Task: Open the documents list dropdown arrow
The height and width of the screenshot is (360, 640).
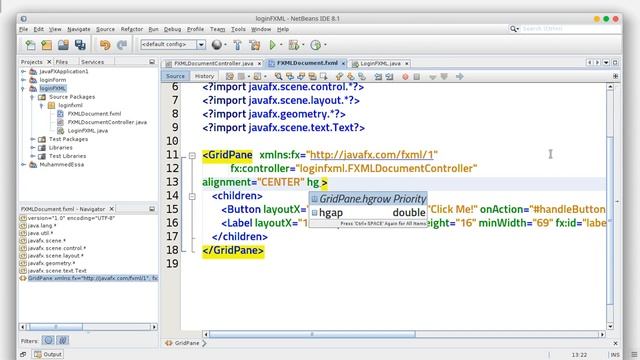Action: click(x=606, y=62)
